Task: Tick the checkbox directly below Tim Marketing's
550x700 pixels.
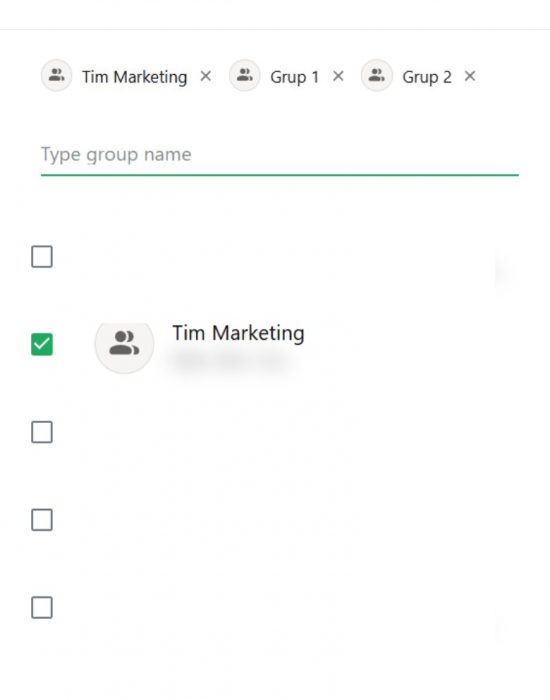Action: tap(42, 432)
